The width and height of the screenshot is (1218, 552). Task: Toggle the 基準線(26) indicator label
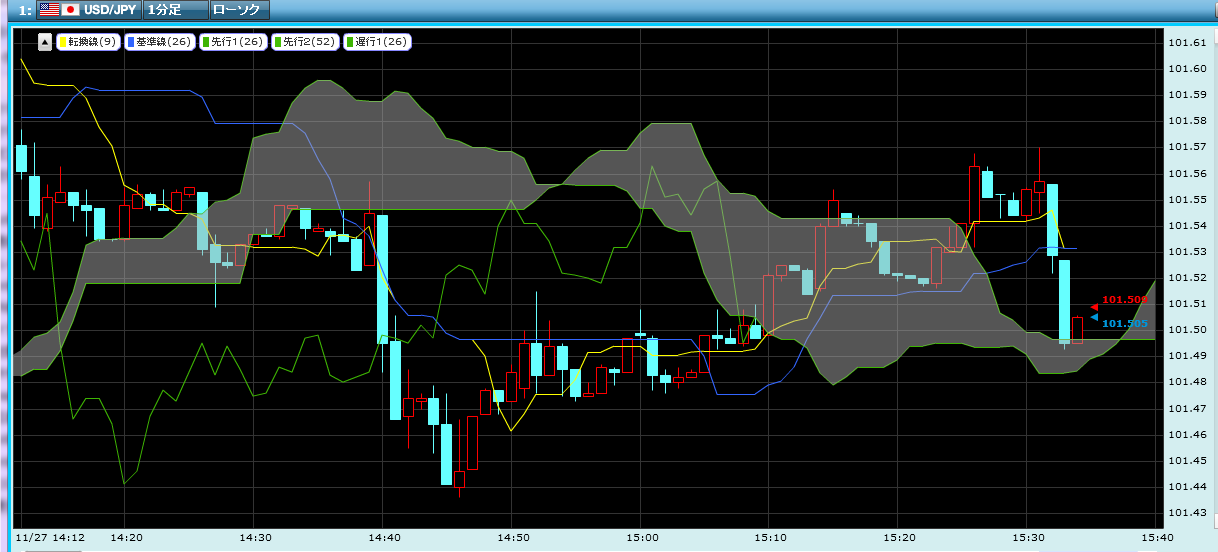(160, 42)
